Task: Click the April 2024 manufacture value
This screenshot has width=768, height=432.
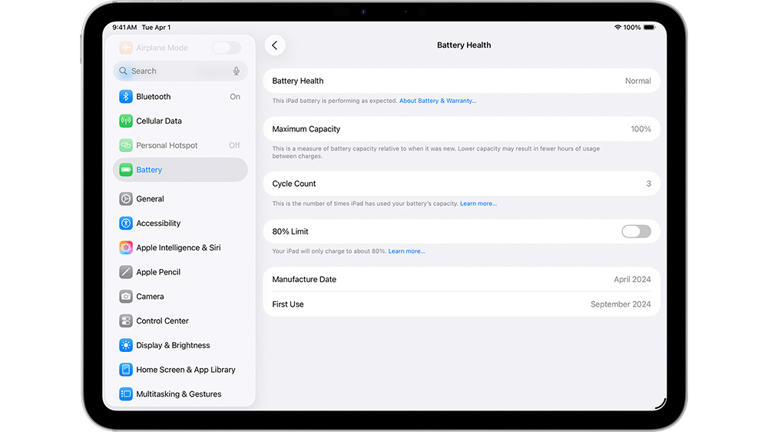Action: pyautogui.click(x=632, y=279)
